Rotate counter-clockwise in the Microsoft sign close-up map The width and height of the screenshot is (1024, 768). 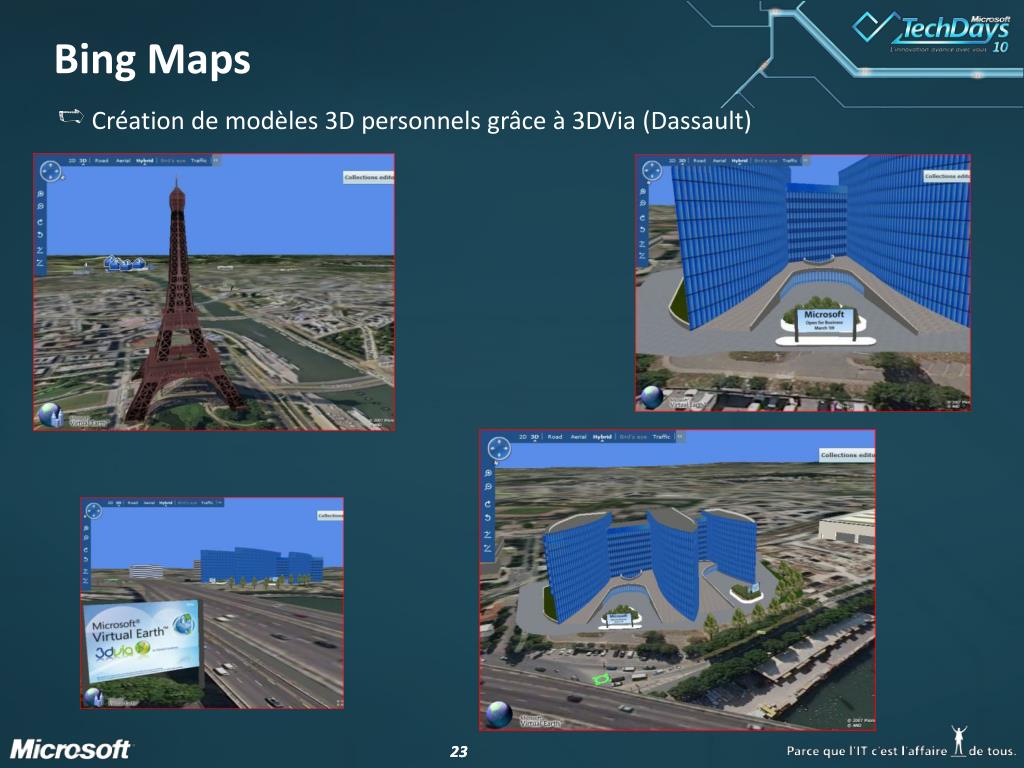pos(643,230)
